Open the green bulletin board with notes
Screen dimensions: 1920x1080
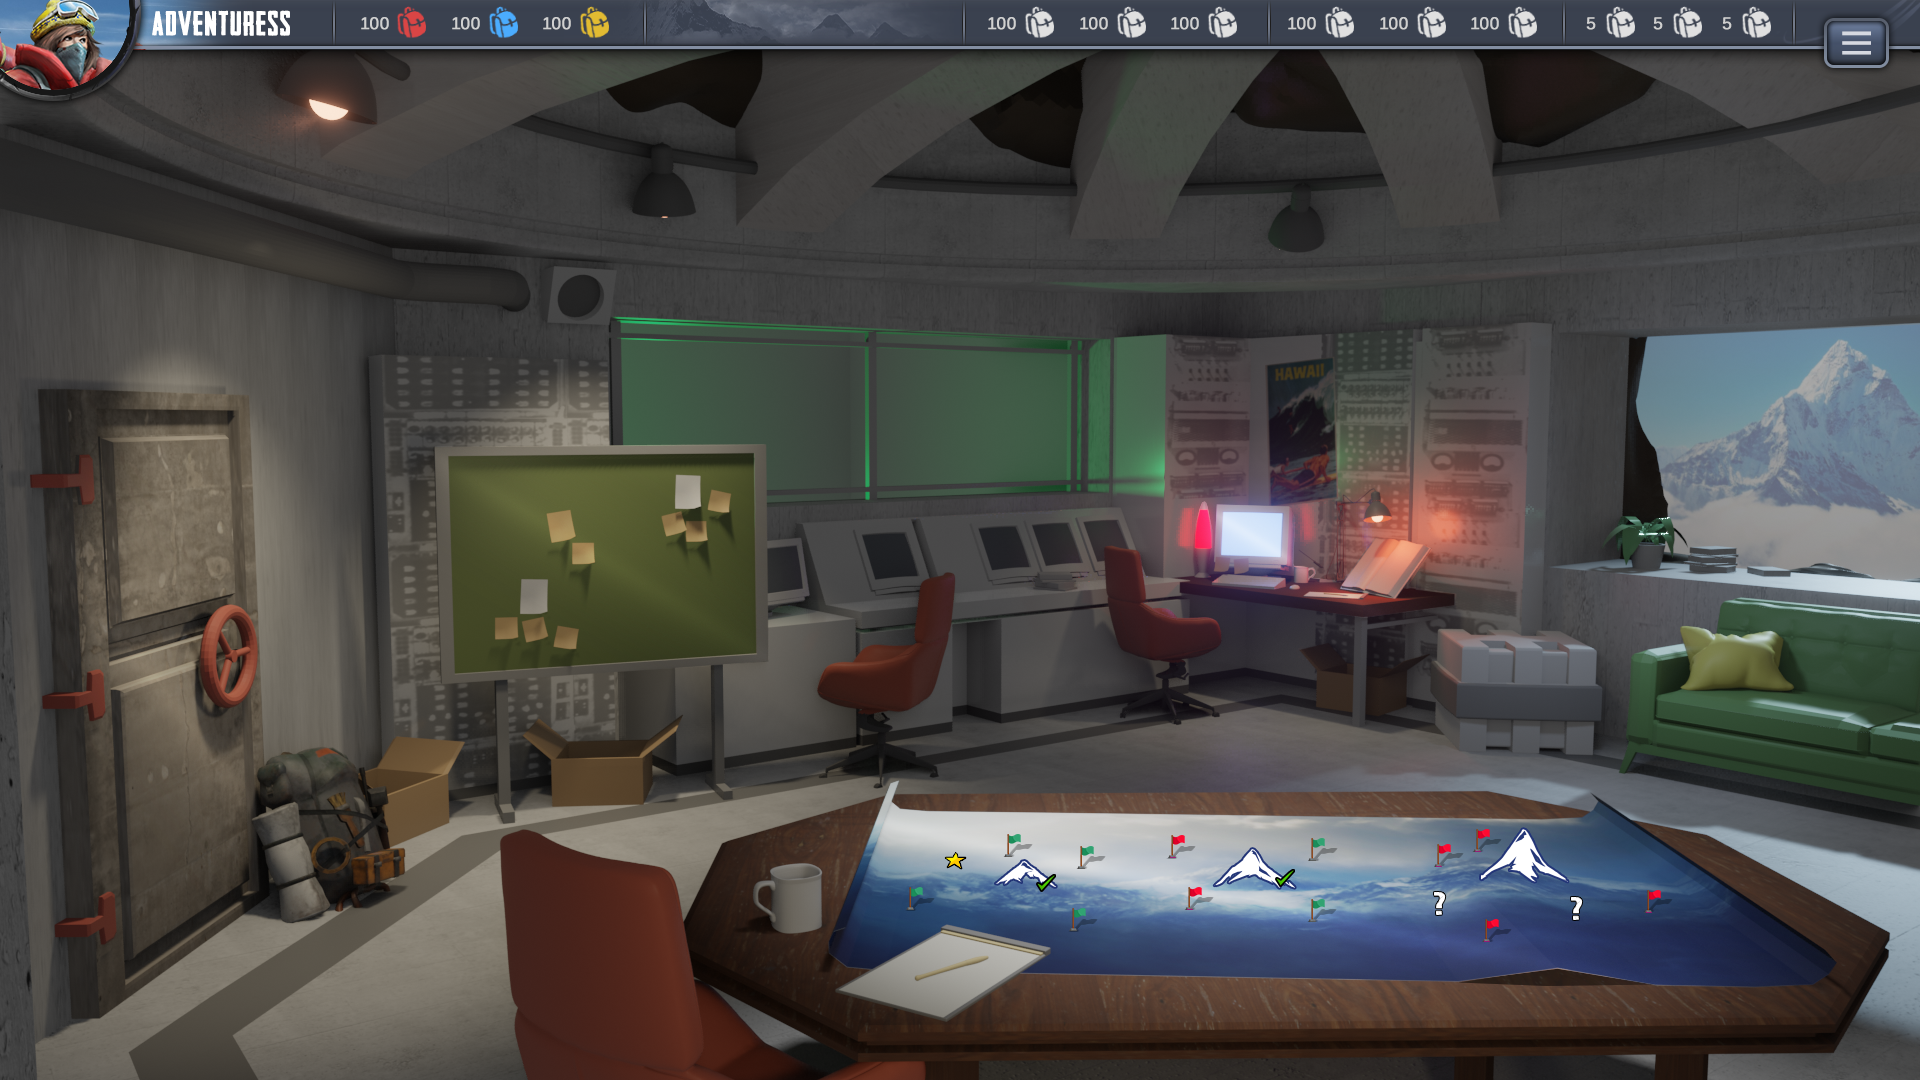coord(601,560)
